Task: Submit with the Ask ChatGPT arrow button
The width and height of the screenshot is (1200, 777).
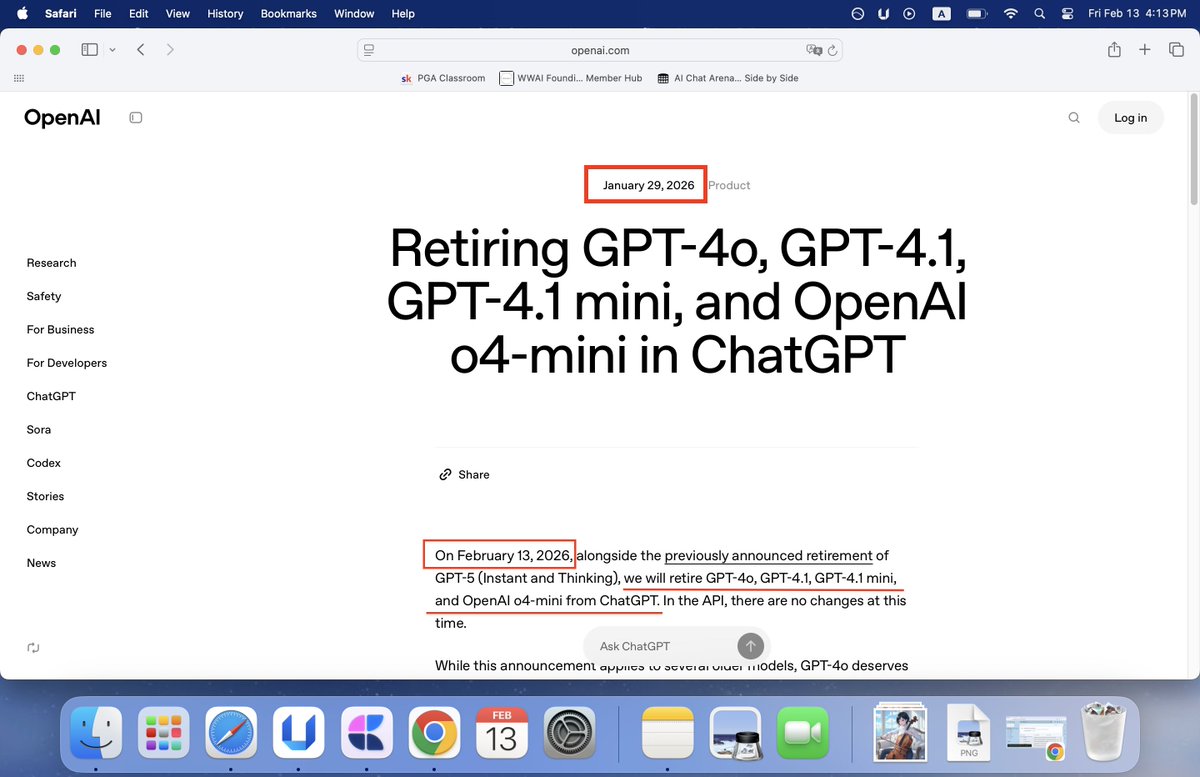Action: (750, 646)
